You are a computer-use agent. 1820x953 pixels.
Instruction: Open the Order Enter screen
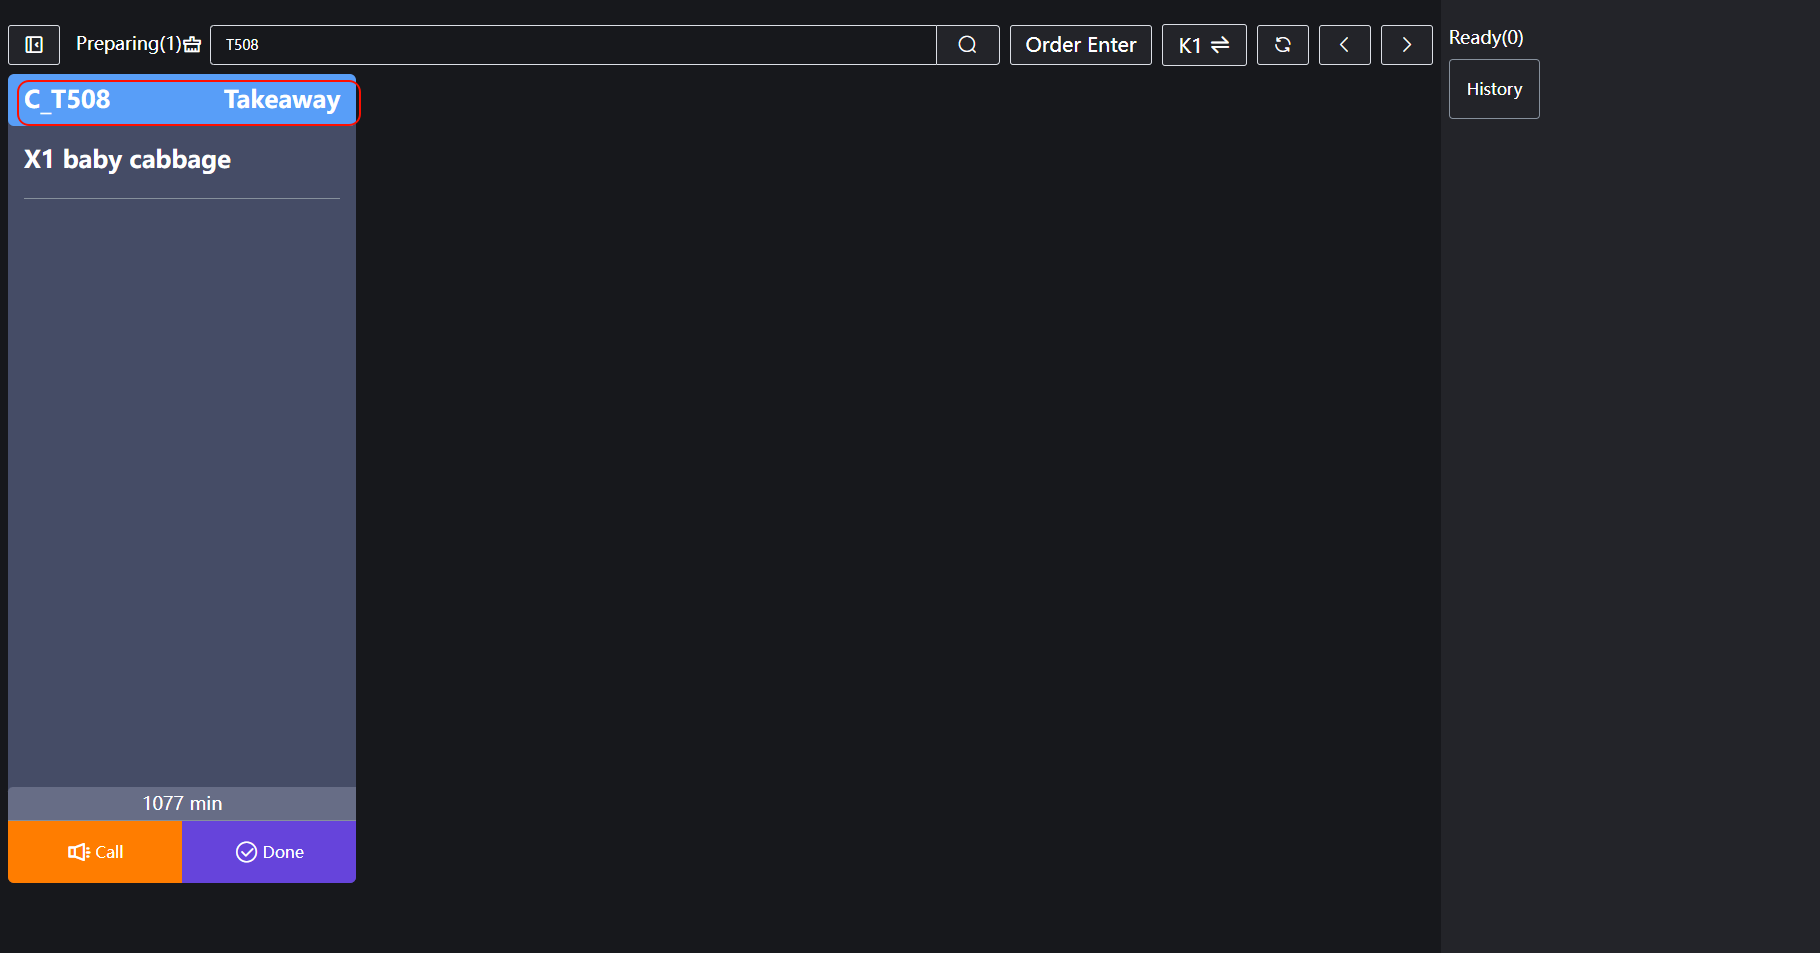[x=1080, y=45]
